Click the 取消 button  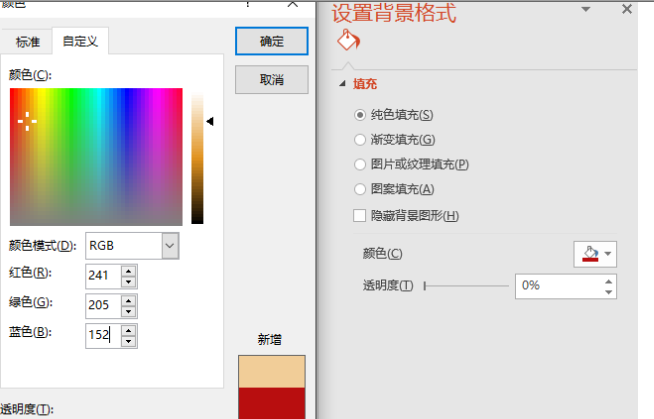pyautogui.click(x=272, y=80)
